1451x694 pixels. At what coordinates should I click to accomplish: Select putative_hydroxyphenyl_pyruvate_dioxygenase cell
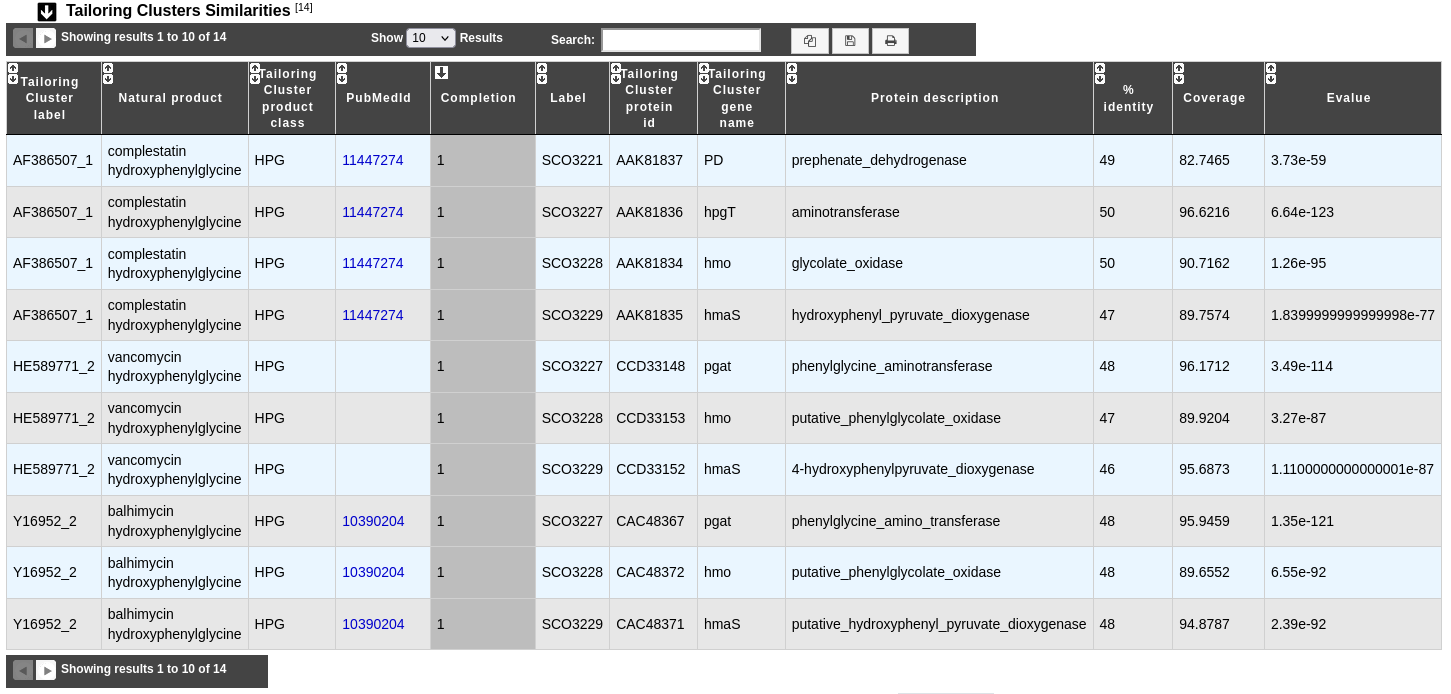click(x=939, y=624)
